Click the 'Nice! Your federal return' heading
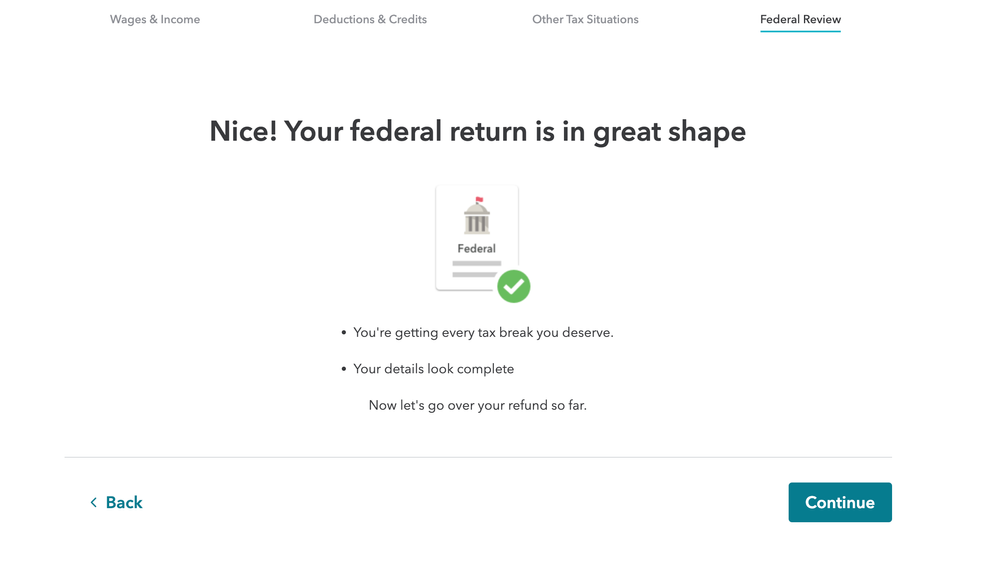998x562 pixels. tap(477, 132)
